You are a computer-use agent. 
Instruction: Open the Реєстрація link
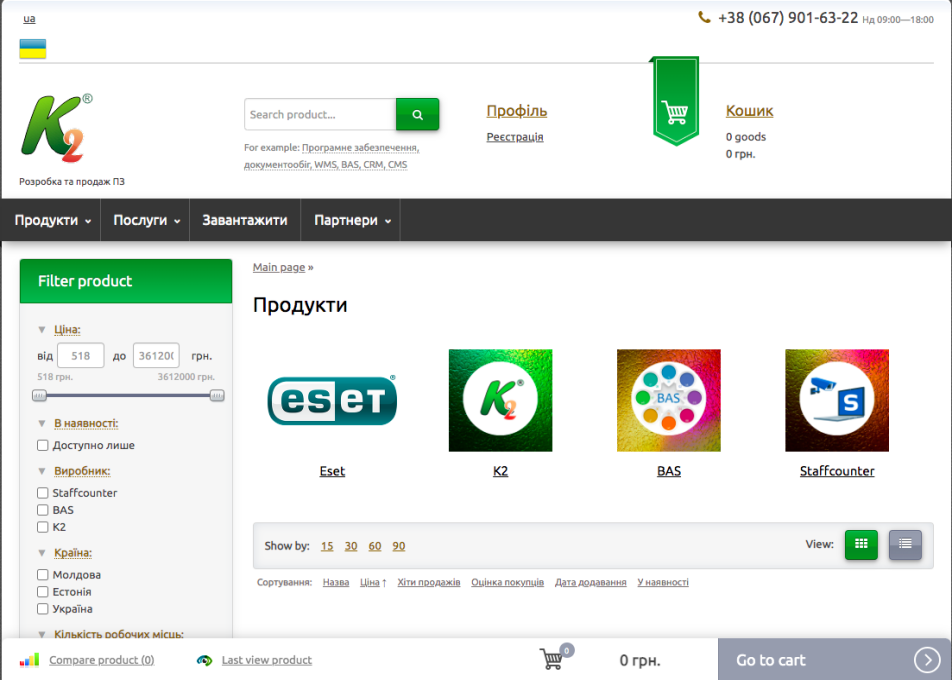click(515, 137)
